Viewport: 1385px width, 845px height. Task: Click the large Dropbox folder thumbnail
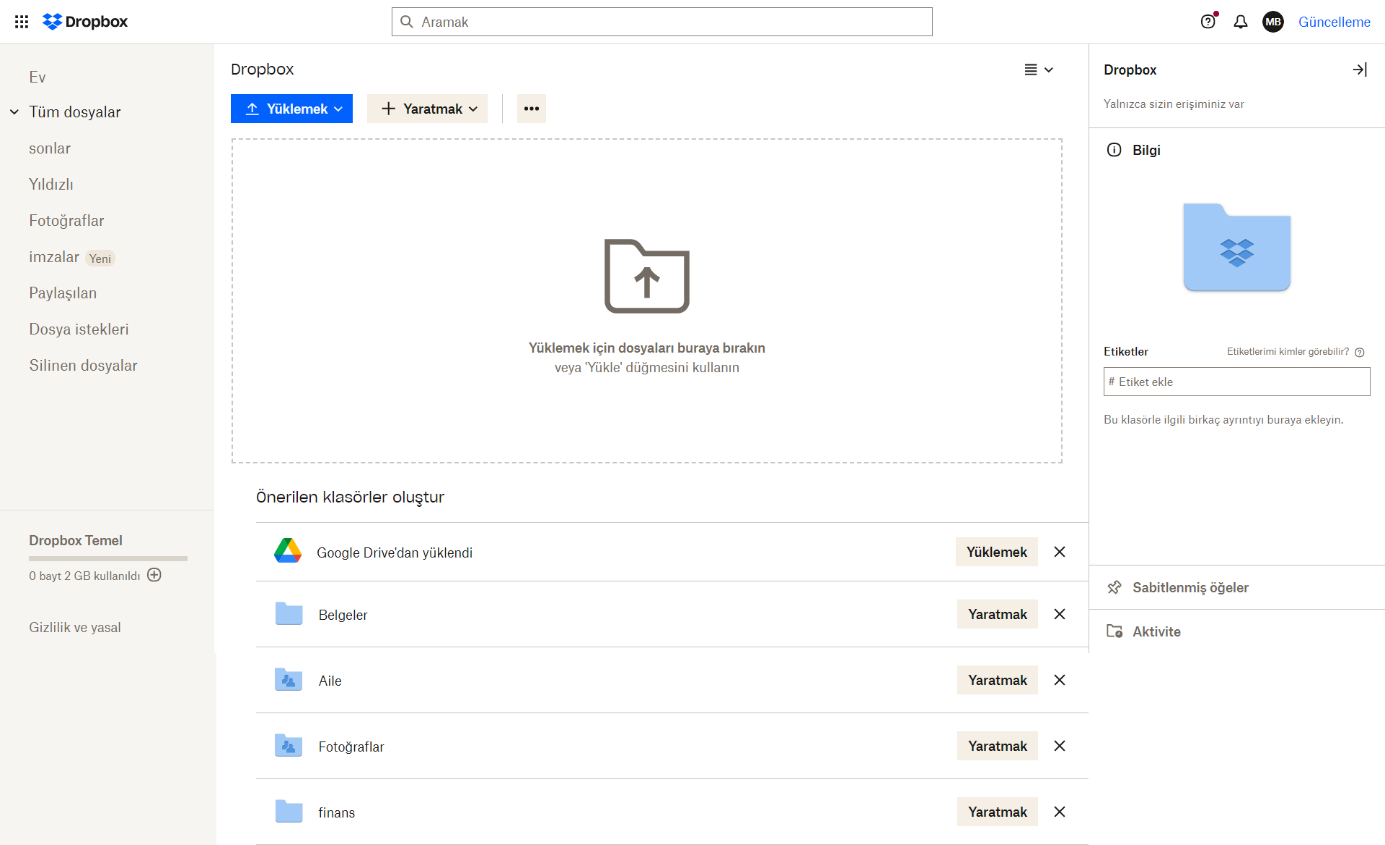tap(1237, 247)
